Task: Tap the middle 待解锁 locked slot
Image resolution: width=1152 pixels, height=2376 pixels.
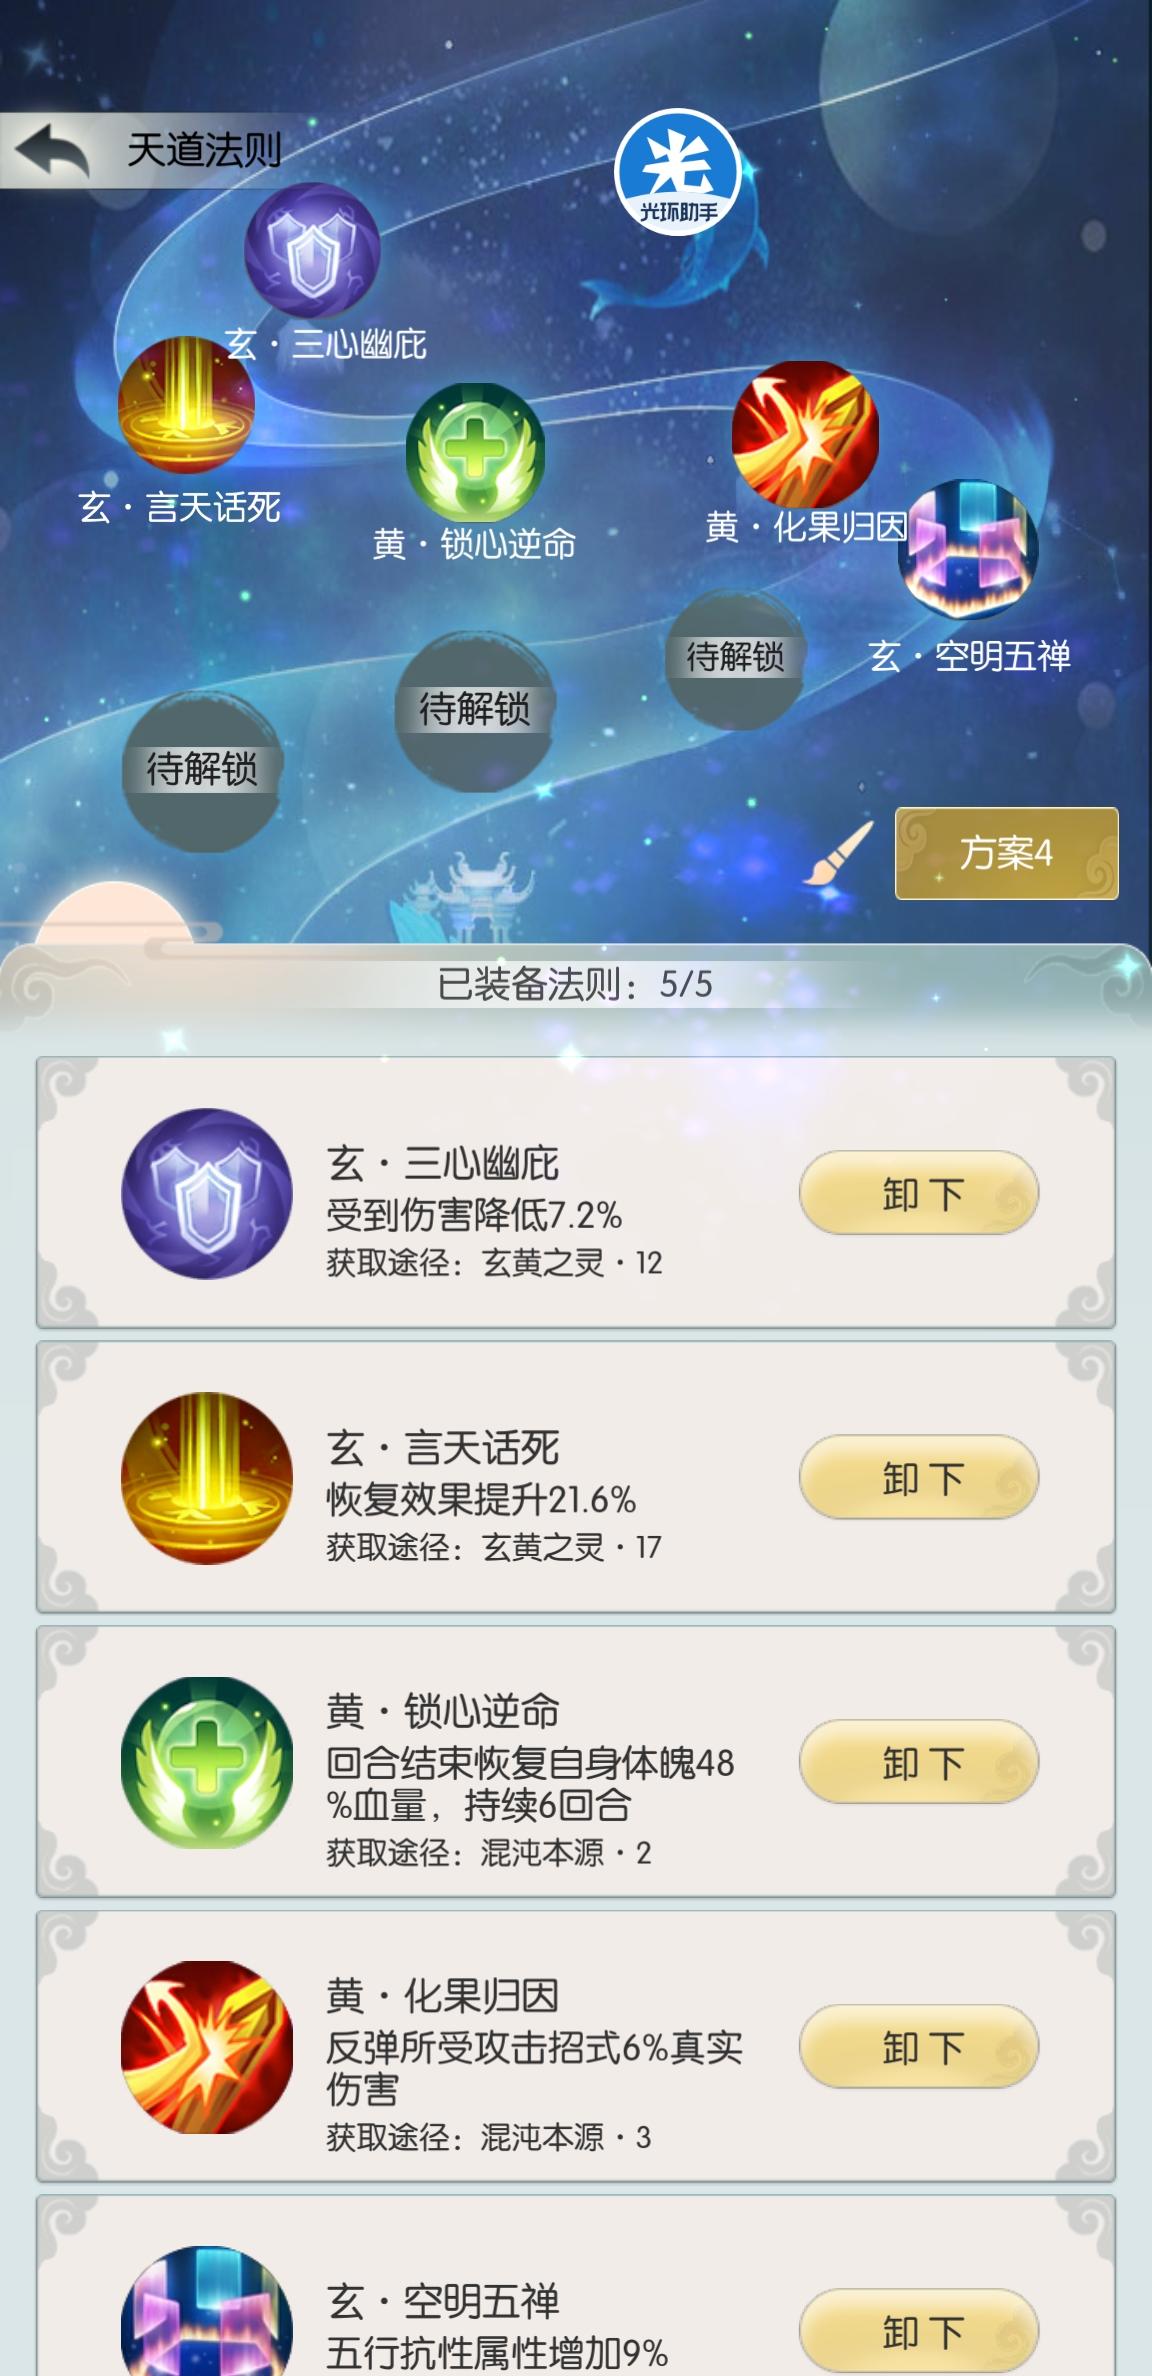Action: (475, 711)
